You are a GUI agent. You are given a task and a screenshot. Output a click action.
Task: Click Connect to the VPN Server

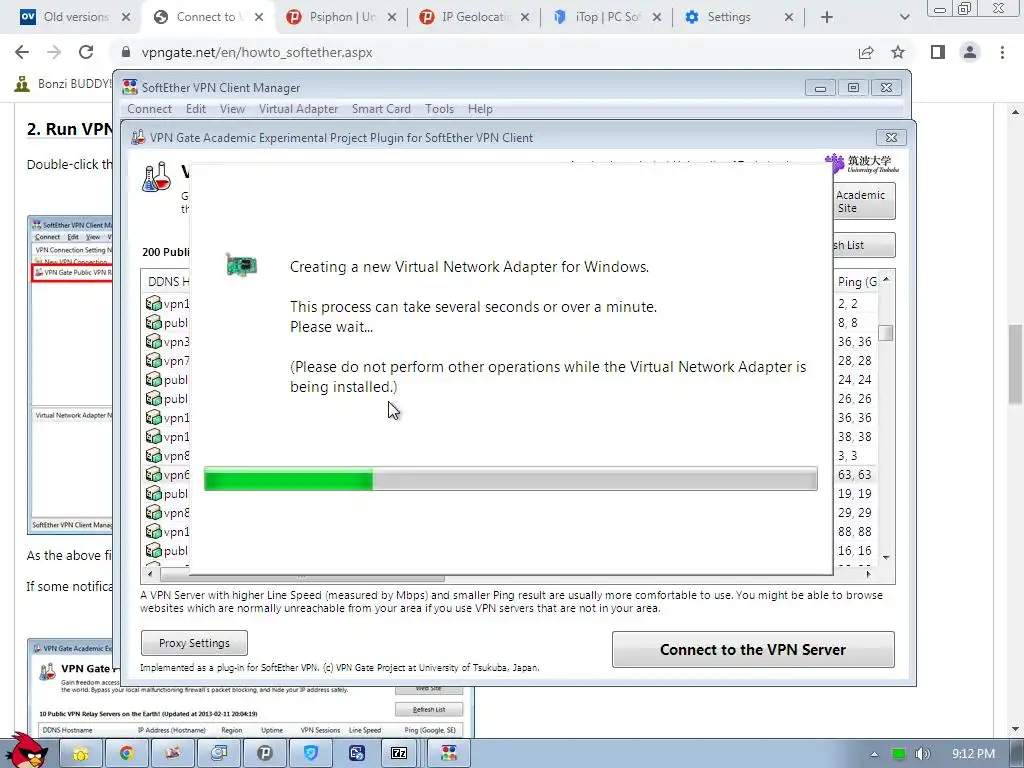click(753, 650)
